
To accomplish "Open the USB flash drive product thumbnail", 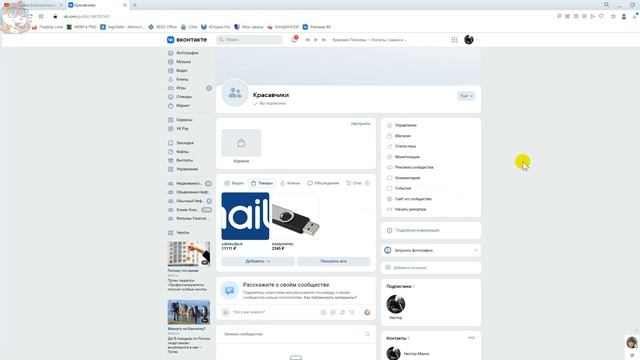I will [x=296, y=216].
